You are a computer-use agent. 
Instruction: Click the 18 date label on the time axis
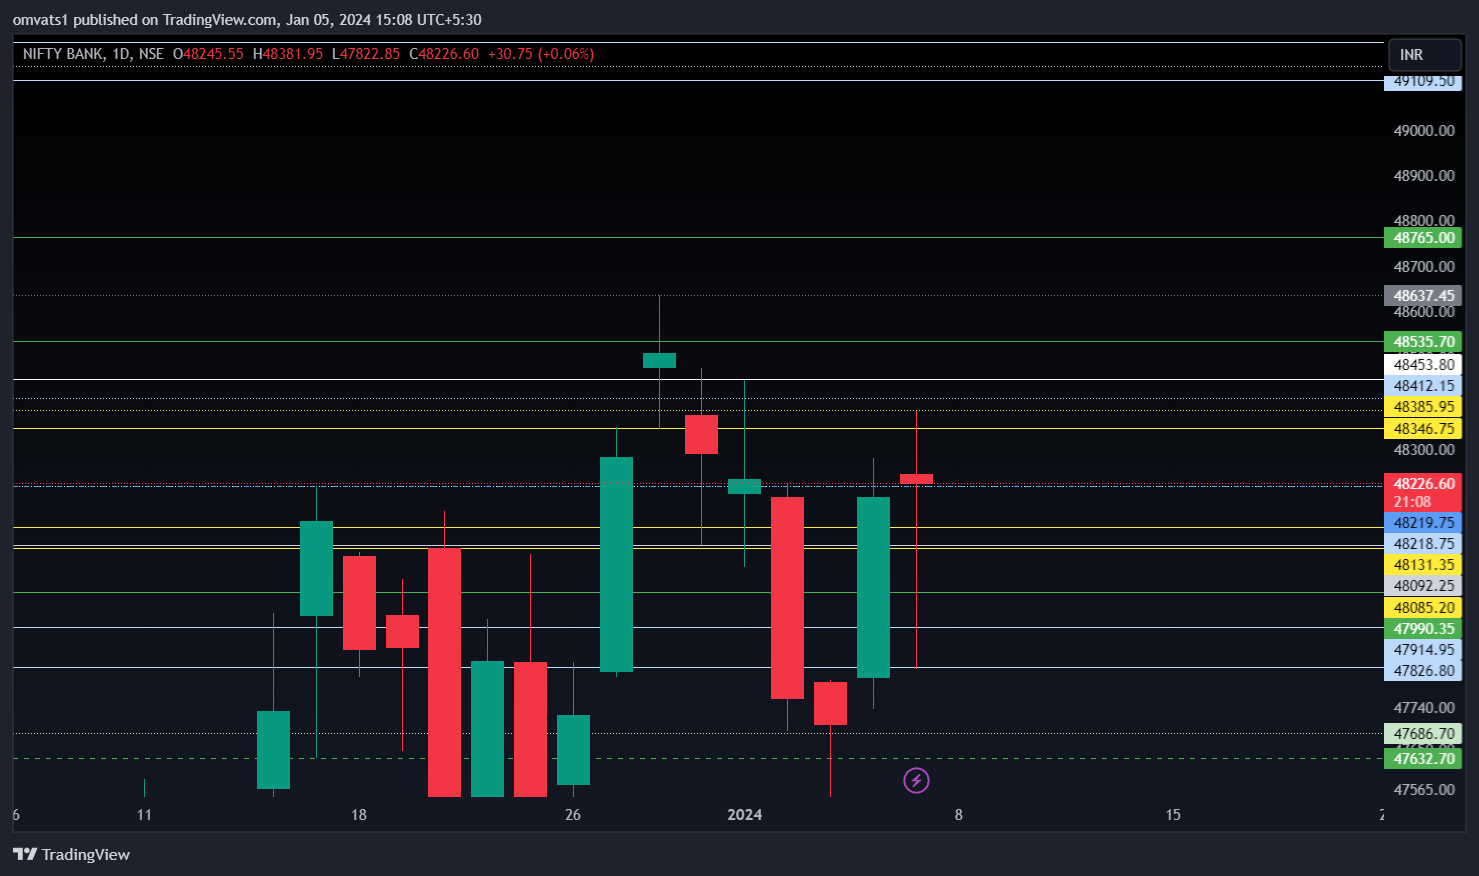click(x=359, y=815)
